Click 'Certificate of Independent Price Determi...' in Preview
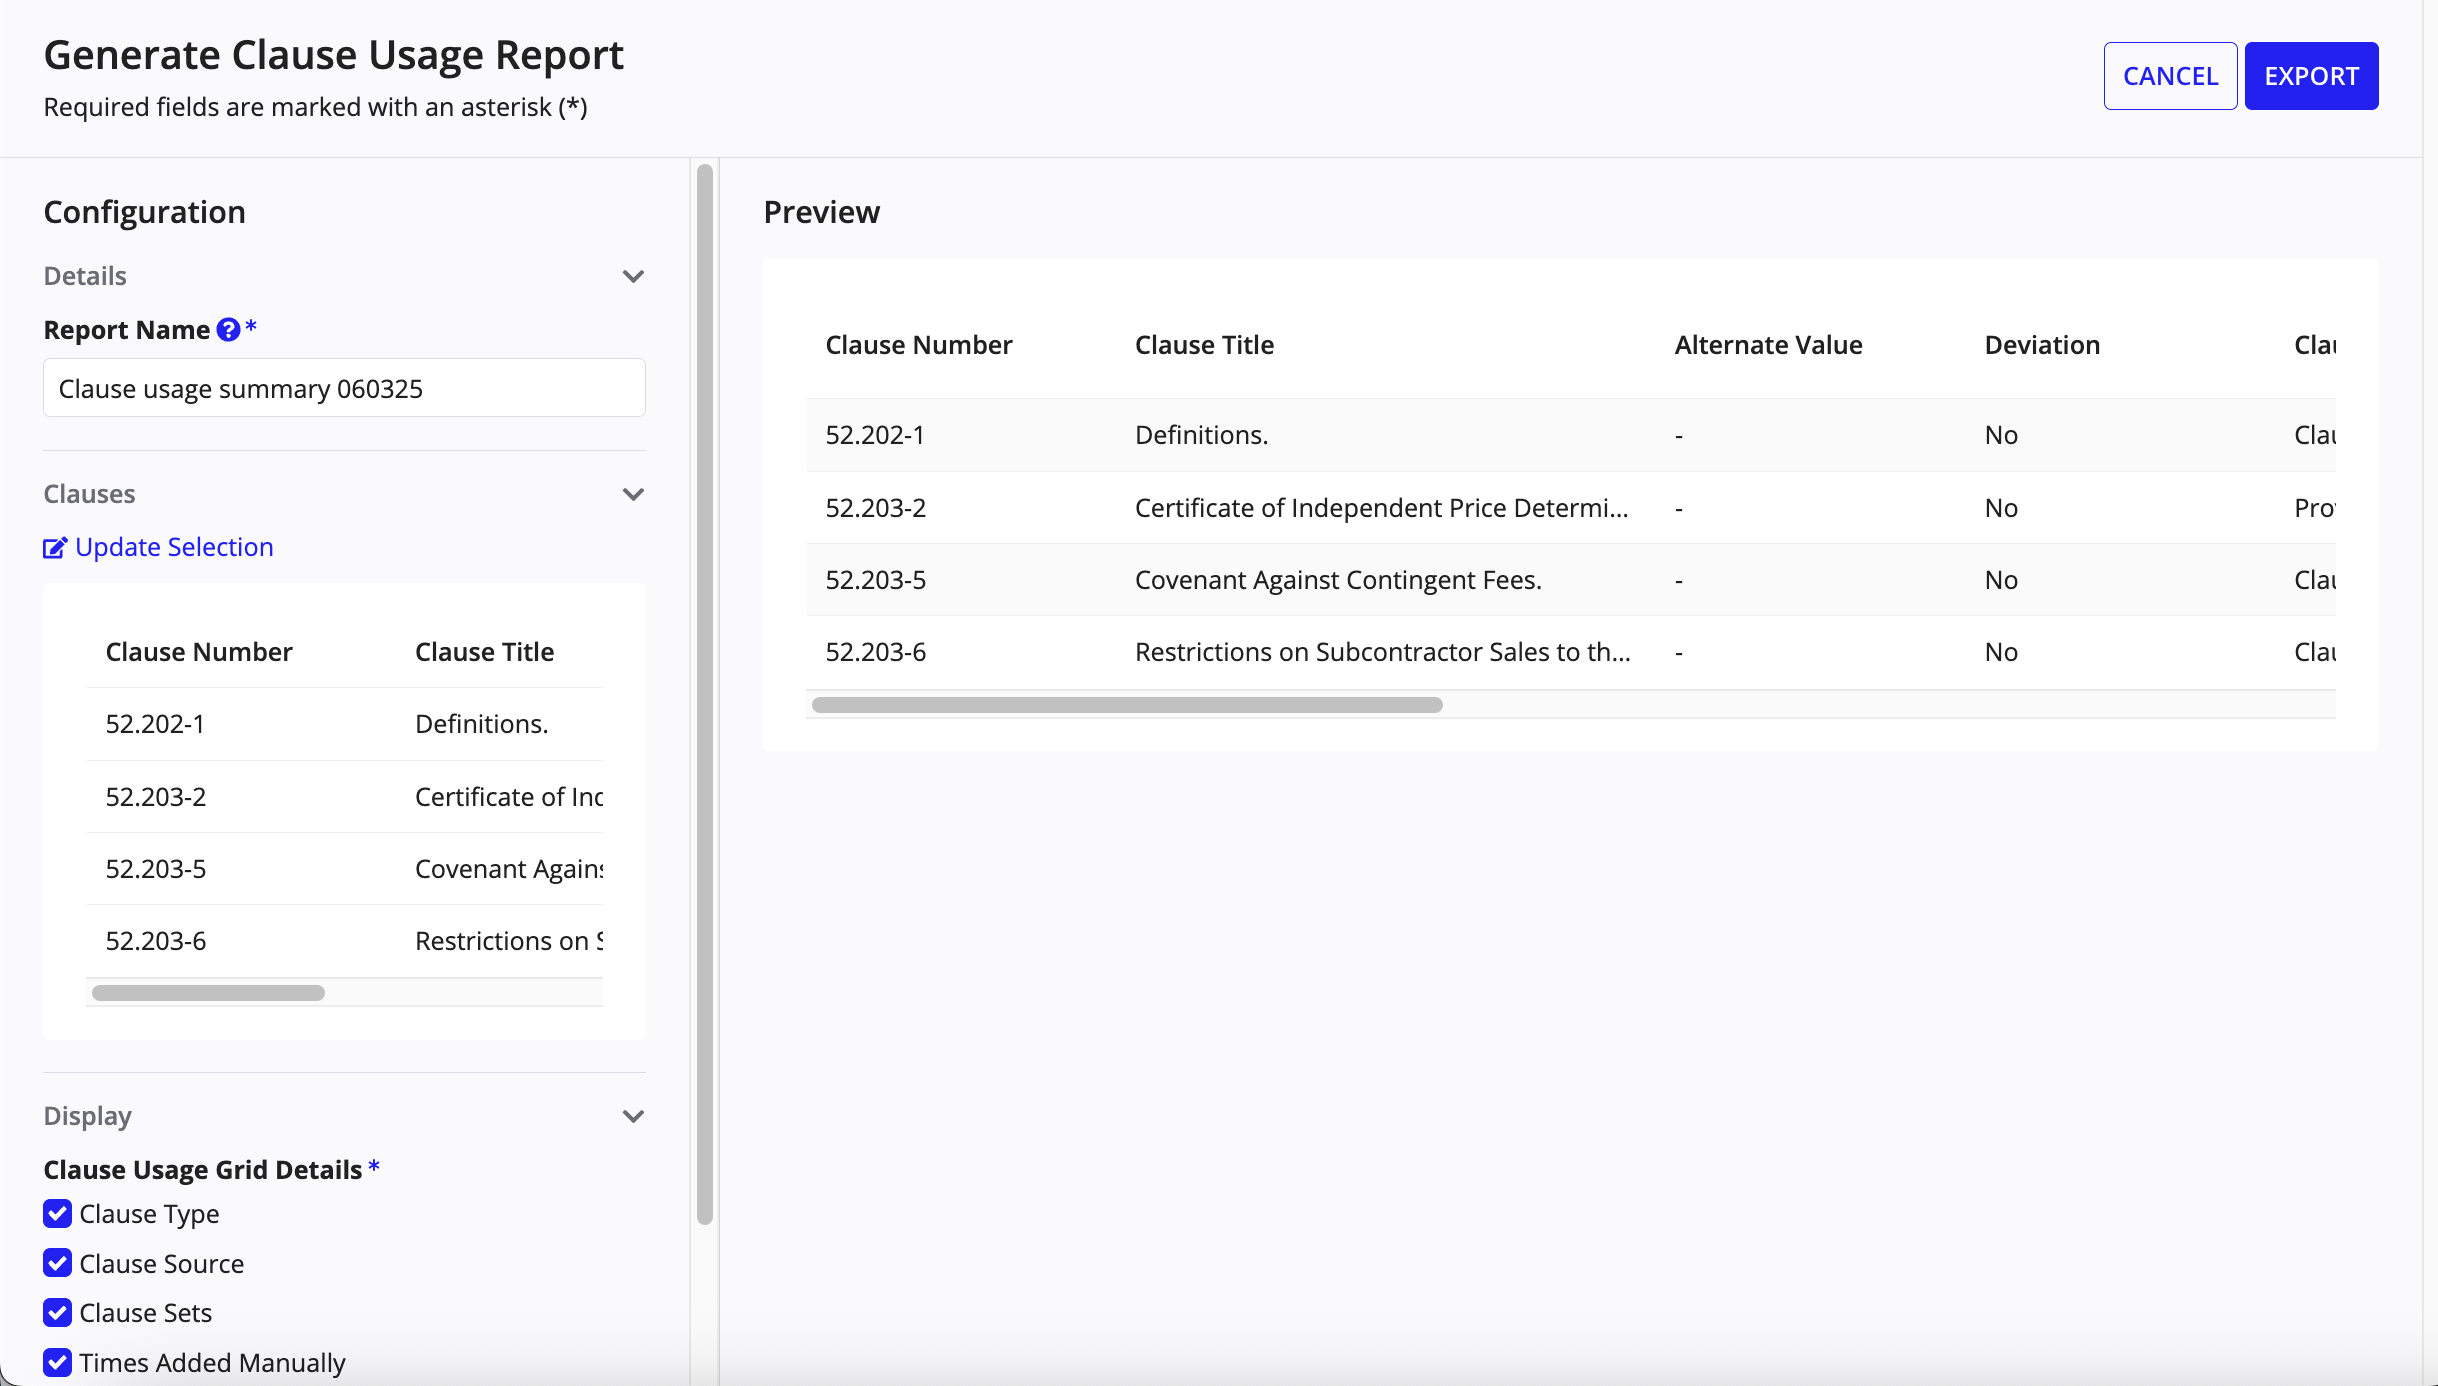2438x1386 pixels. [x=1382, y=508]
